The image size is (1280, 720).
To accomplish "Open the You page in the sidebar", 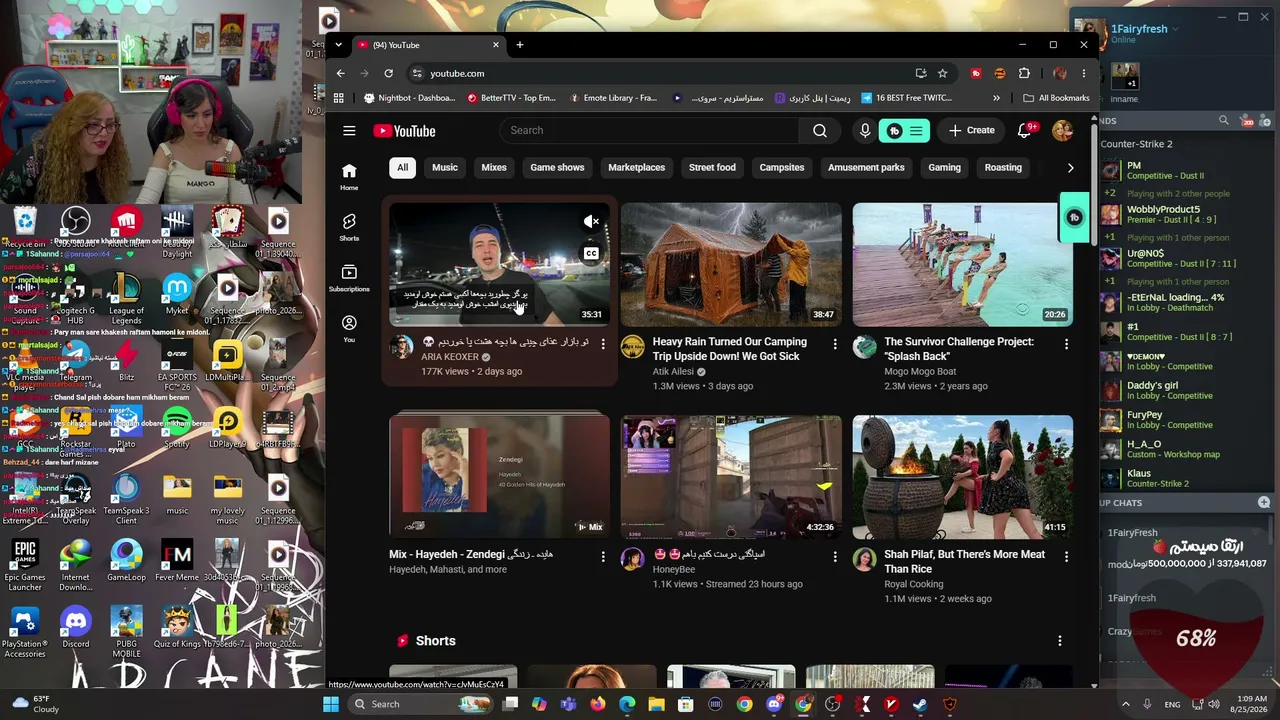I will pos(349,328).
